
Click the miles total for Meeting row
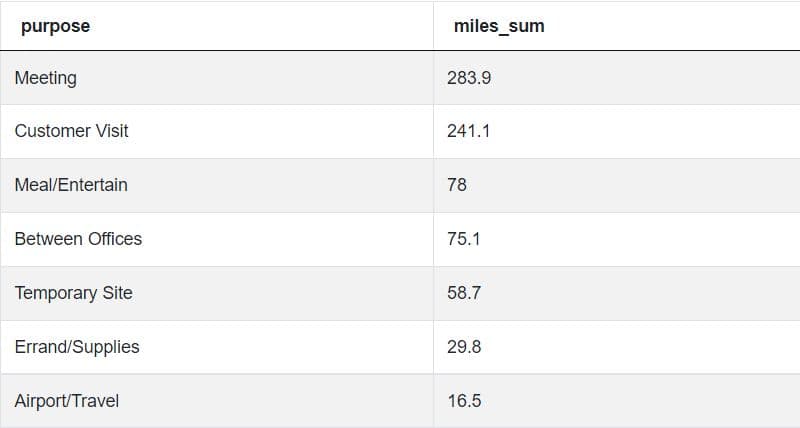[x=469, y=77]
